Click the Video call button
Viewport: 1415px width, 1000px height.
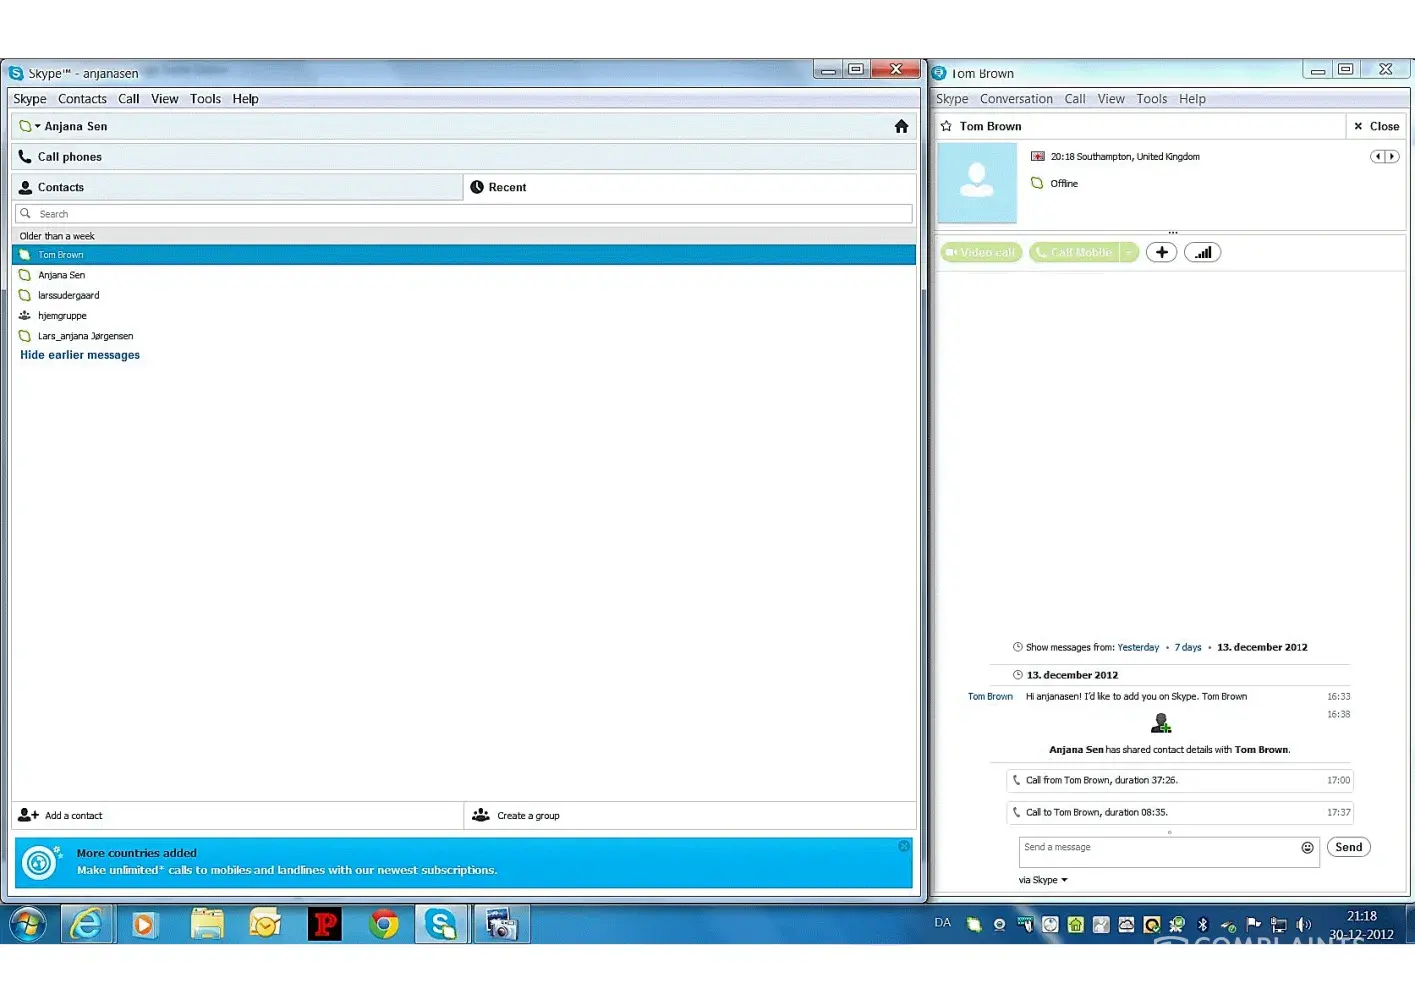click(x=981, y=252)
